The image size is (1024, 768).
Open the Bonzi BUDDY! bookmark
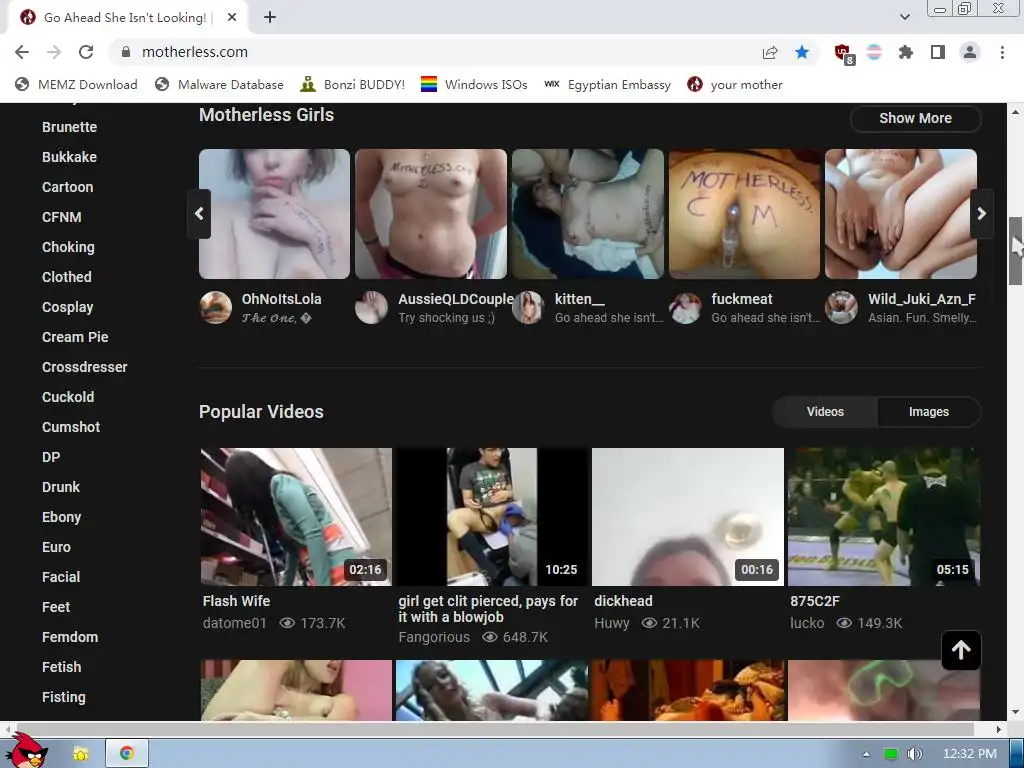coord(353,84)
